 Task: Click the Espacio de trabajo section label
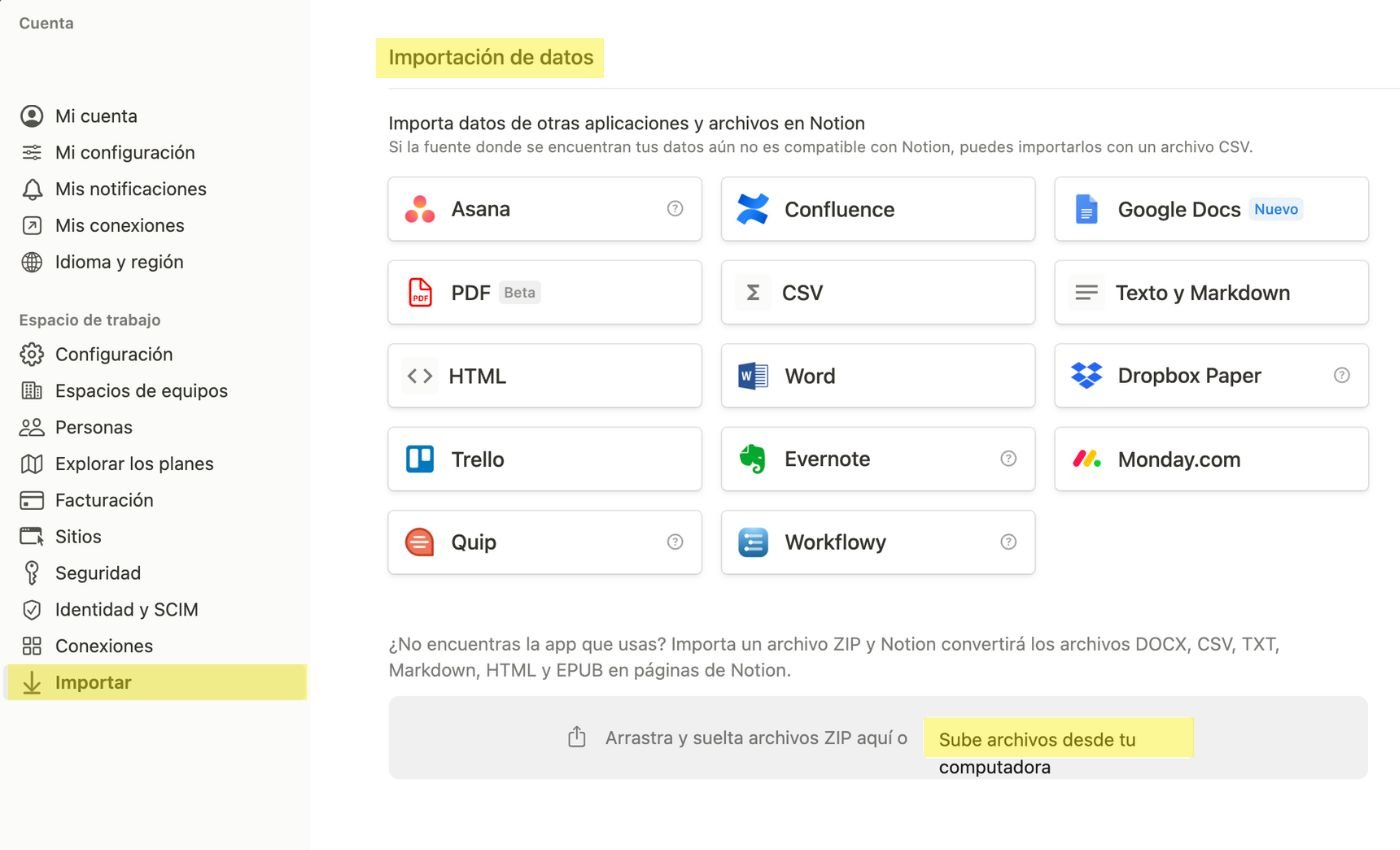(90, 320)
